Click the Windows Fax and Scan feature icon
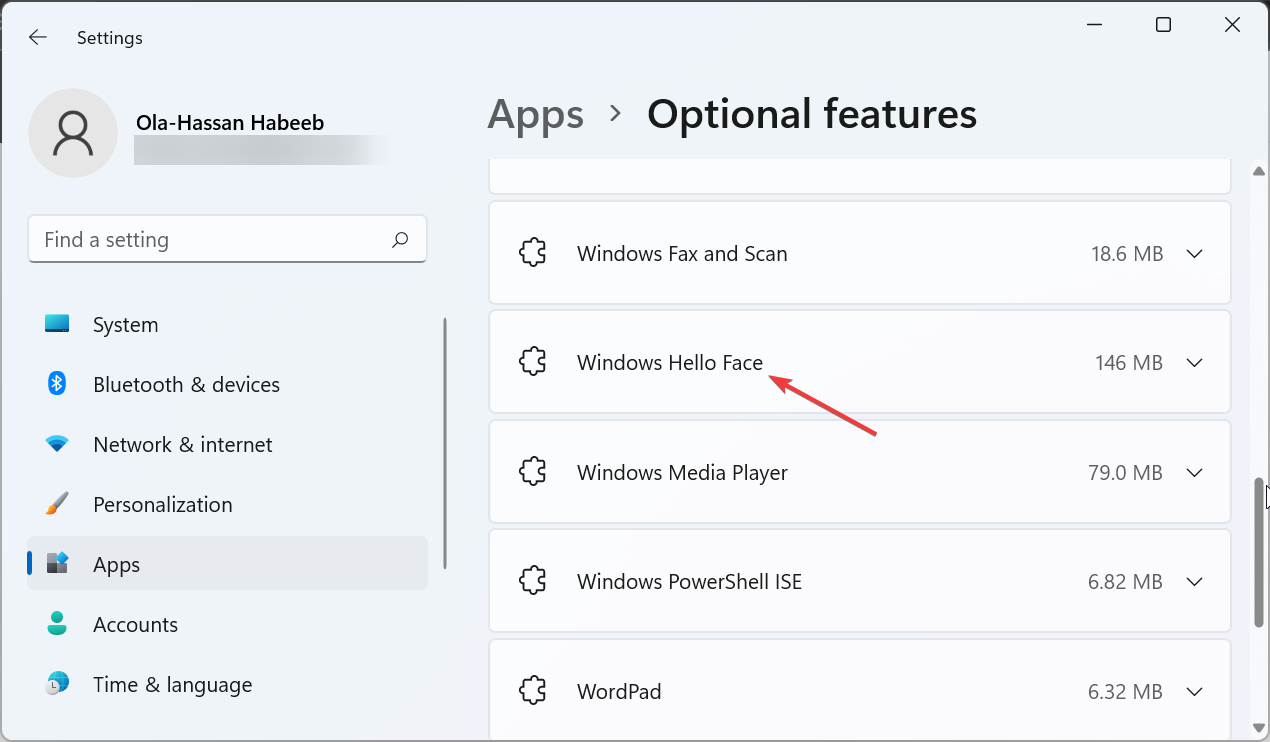This screenshot has width=1270, height=742. tap(533, 253)
